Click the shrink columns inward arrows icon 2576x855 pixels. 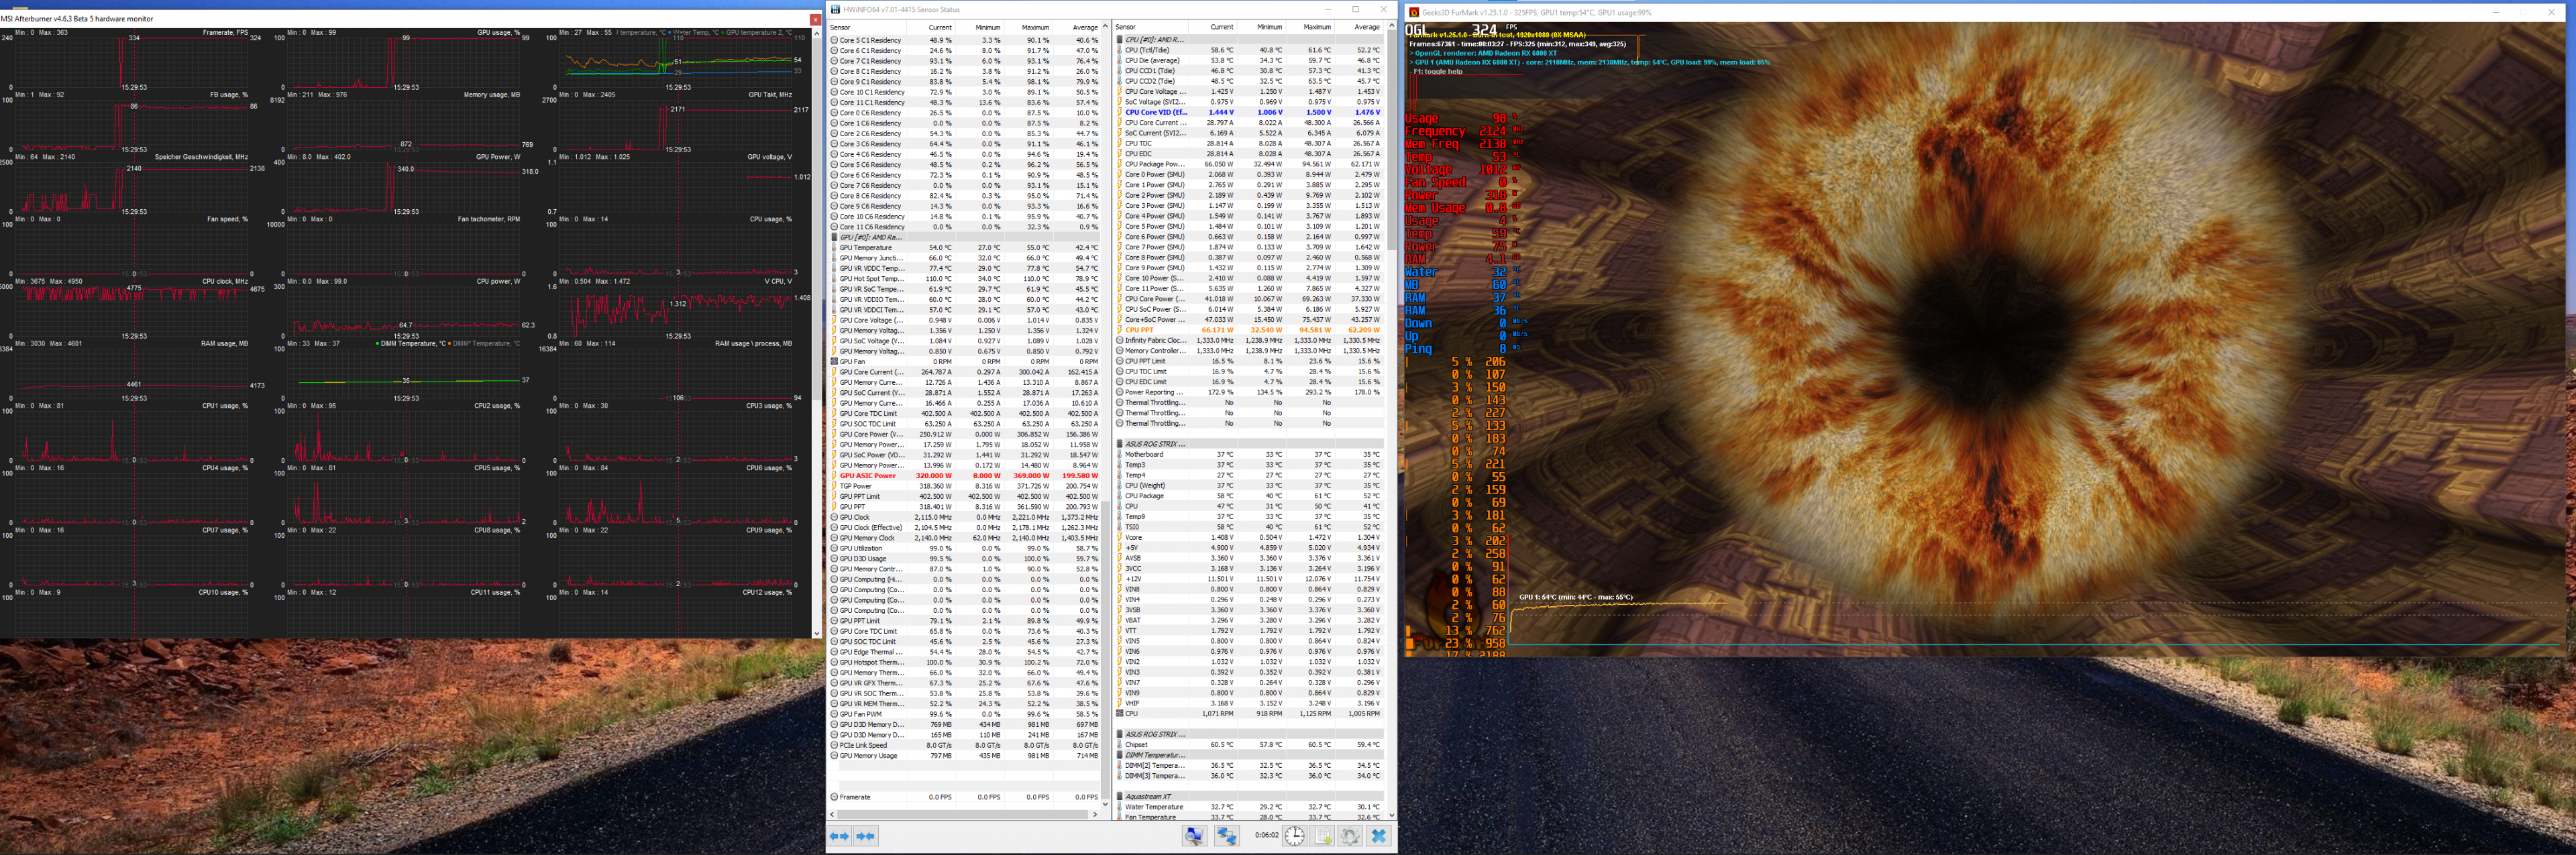[865, 836]
